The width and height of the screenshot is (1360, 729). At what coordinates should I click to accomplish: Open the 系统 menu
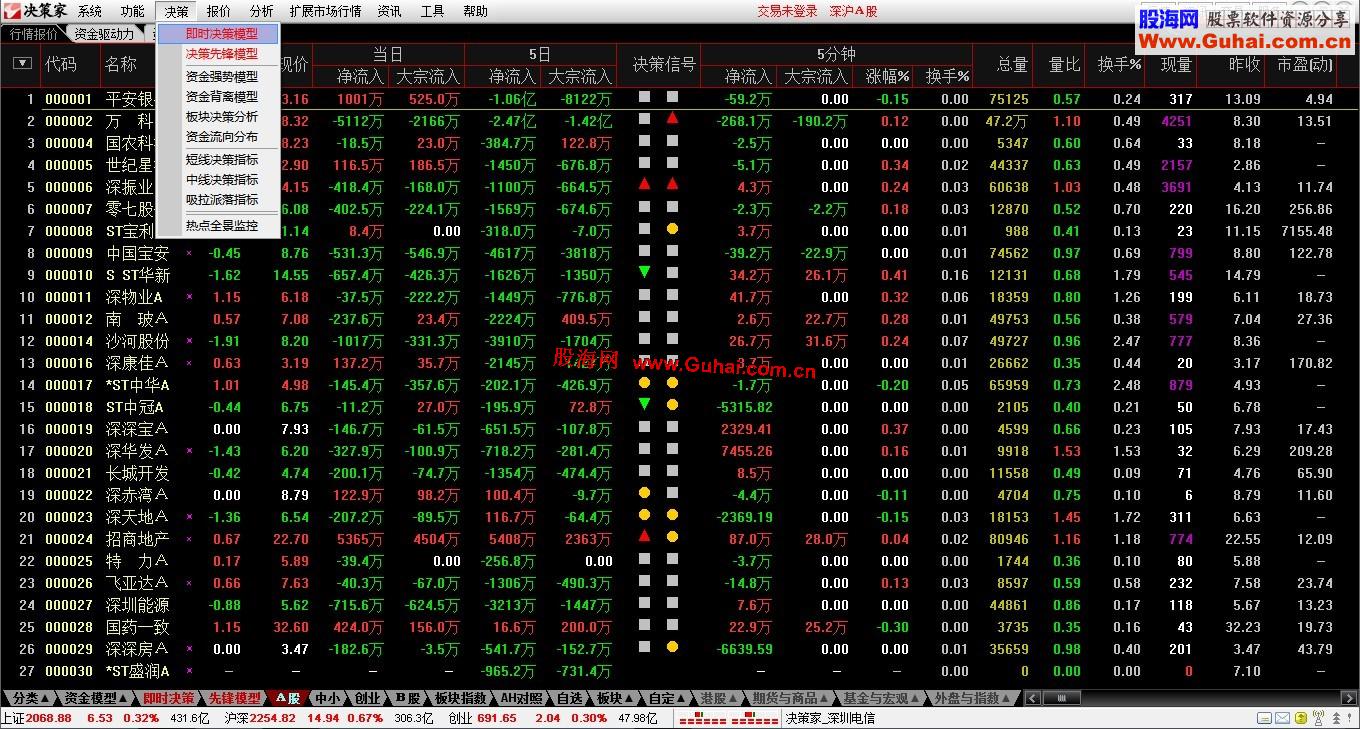[x=90, y=11]
